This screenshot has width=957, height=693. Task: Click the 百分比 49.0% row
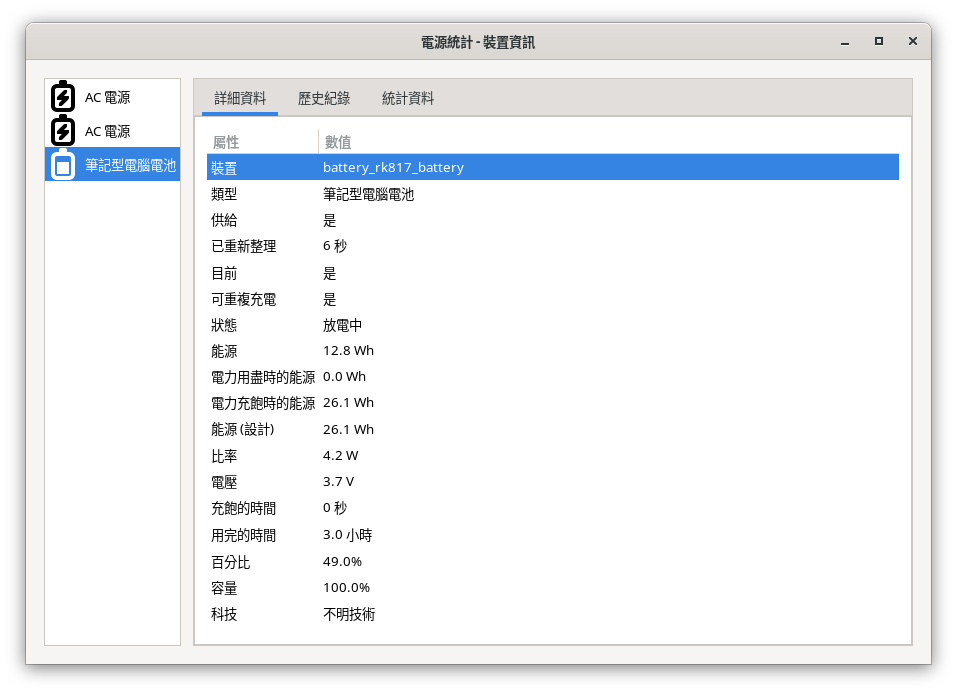pyautogui.click(x=552, y=561)
